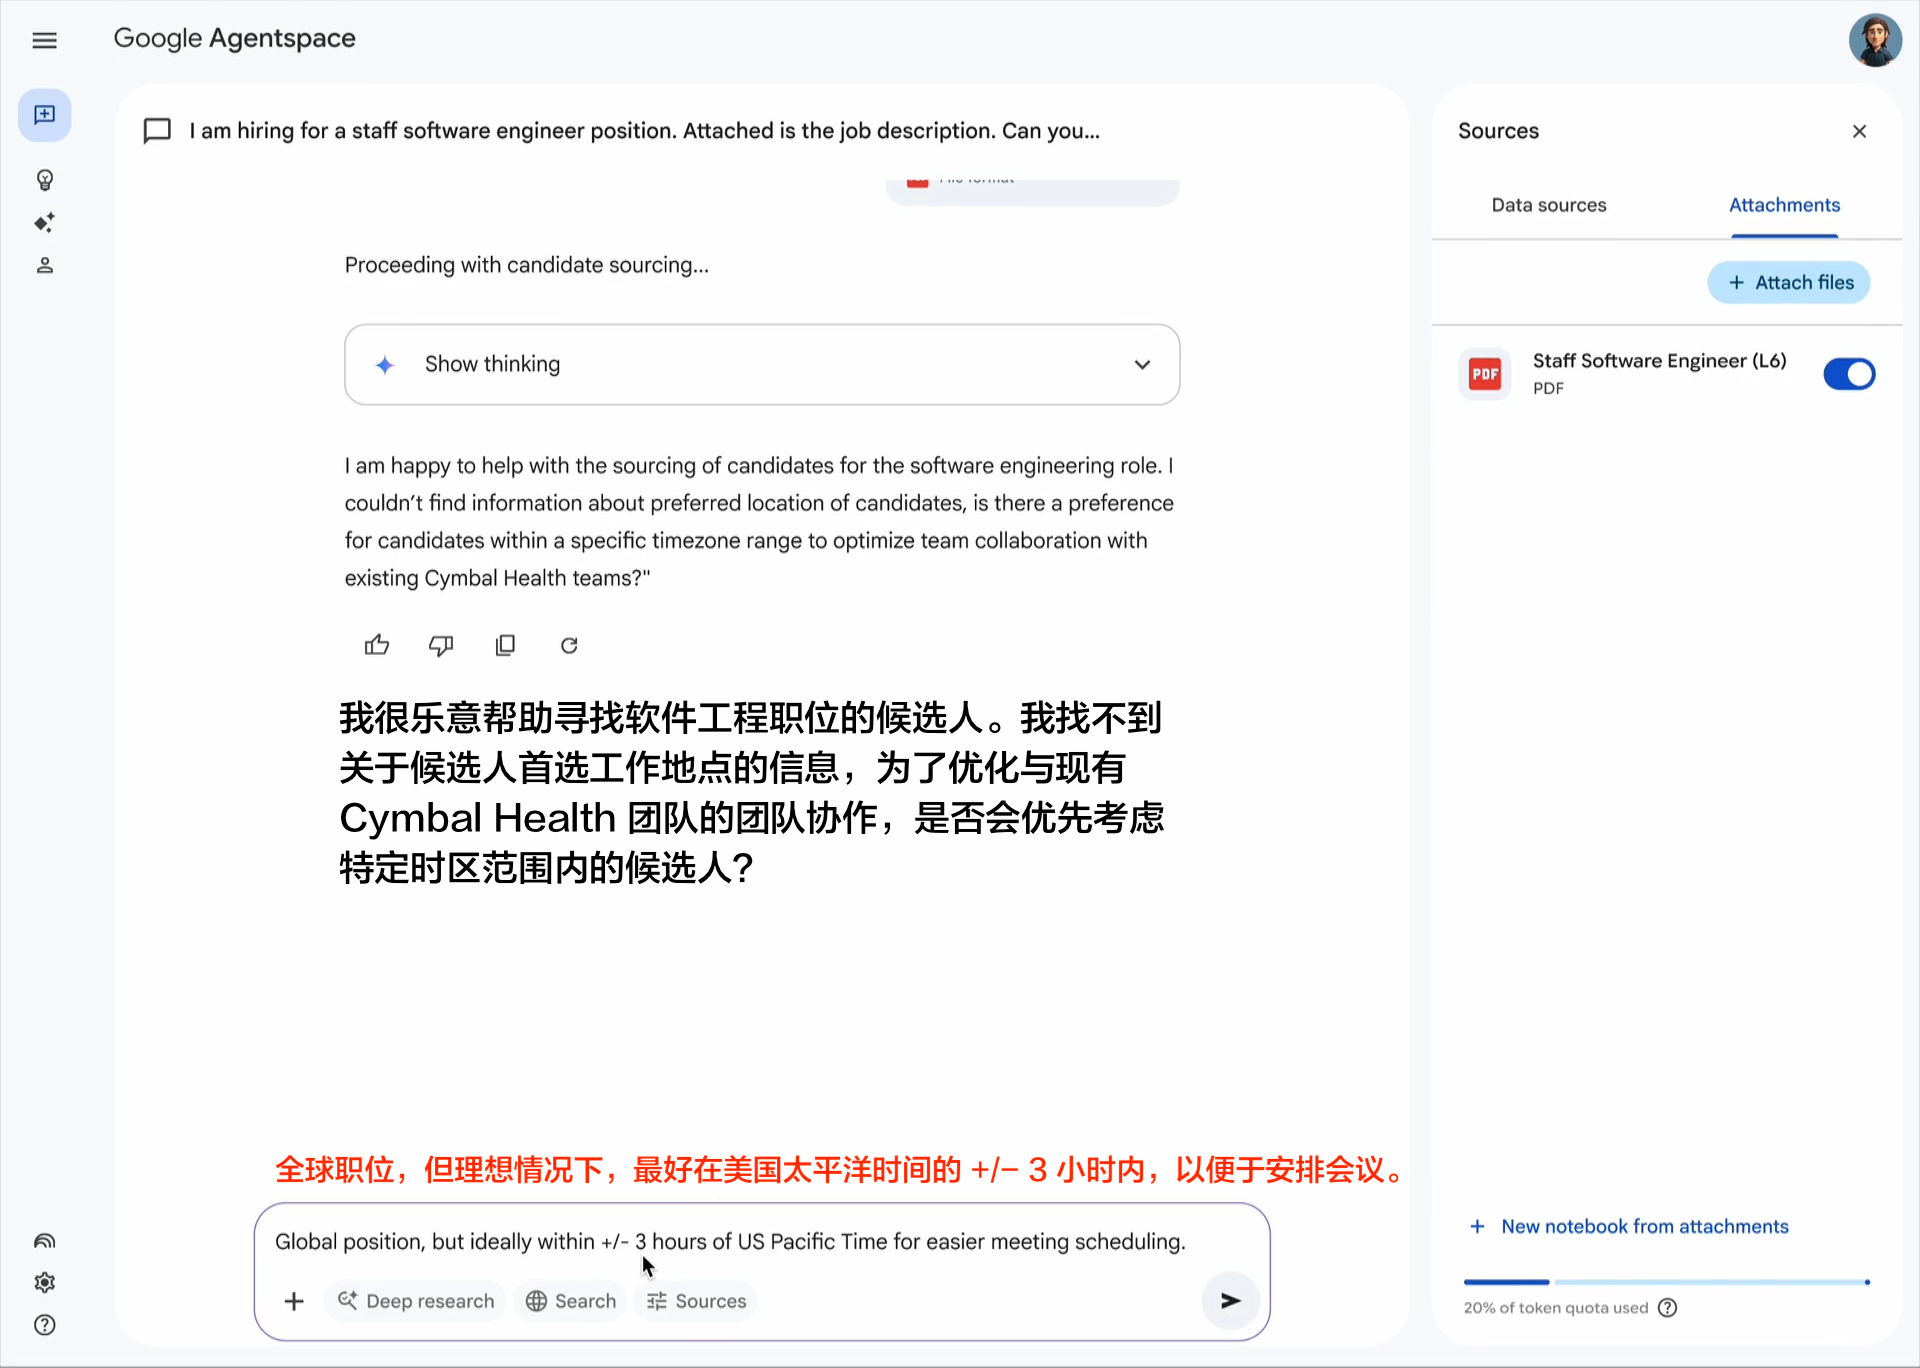Select the Attachments tab
1920x1368 pixels.
pos(1784,205)
